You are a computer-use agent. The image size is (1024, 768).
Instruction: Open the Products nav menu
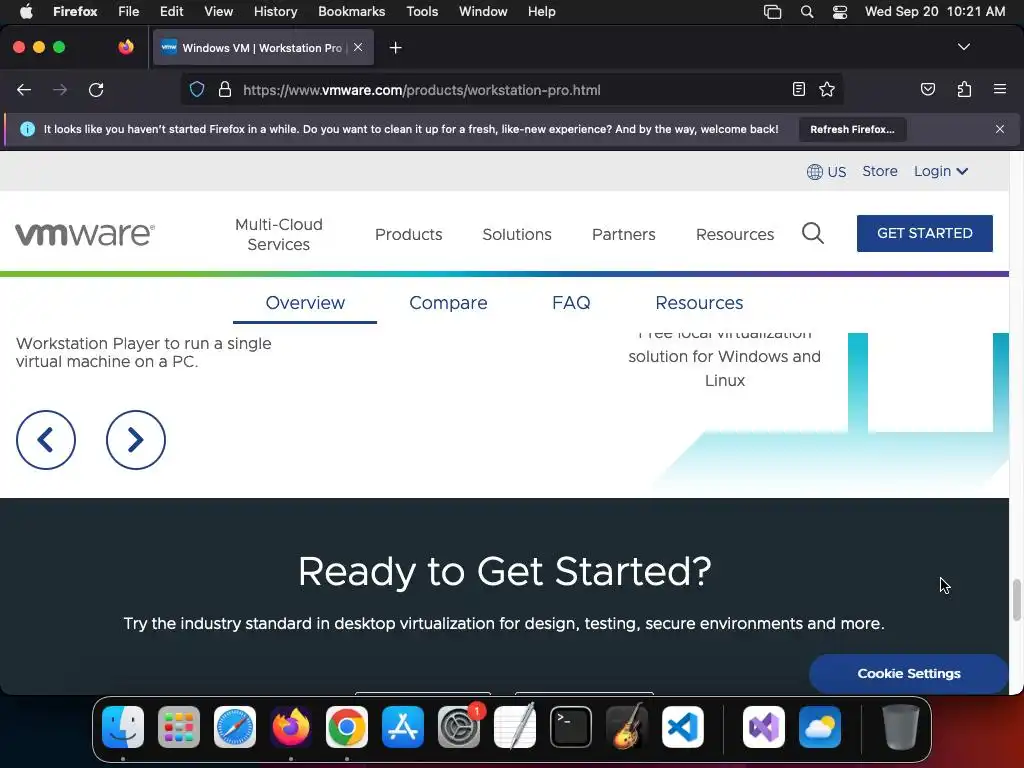(408, 234)
